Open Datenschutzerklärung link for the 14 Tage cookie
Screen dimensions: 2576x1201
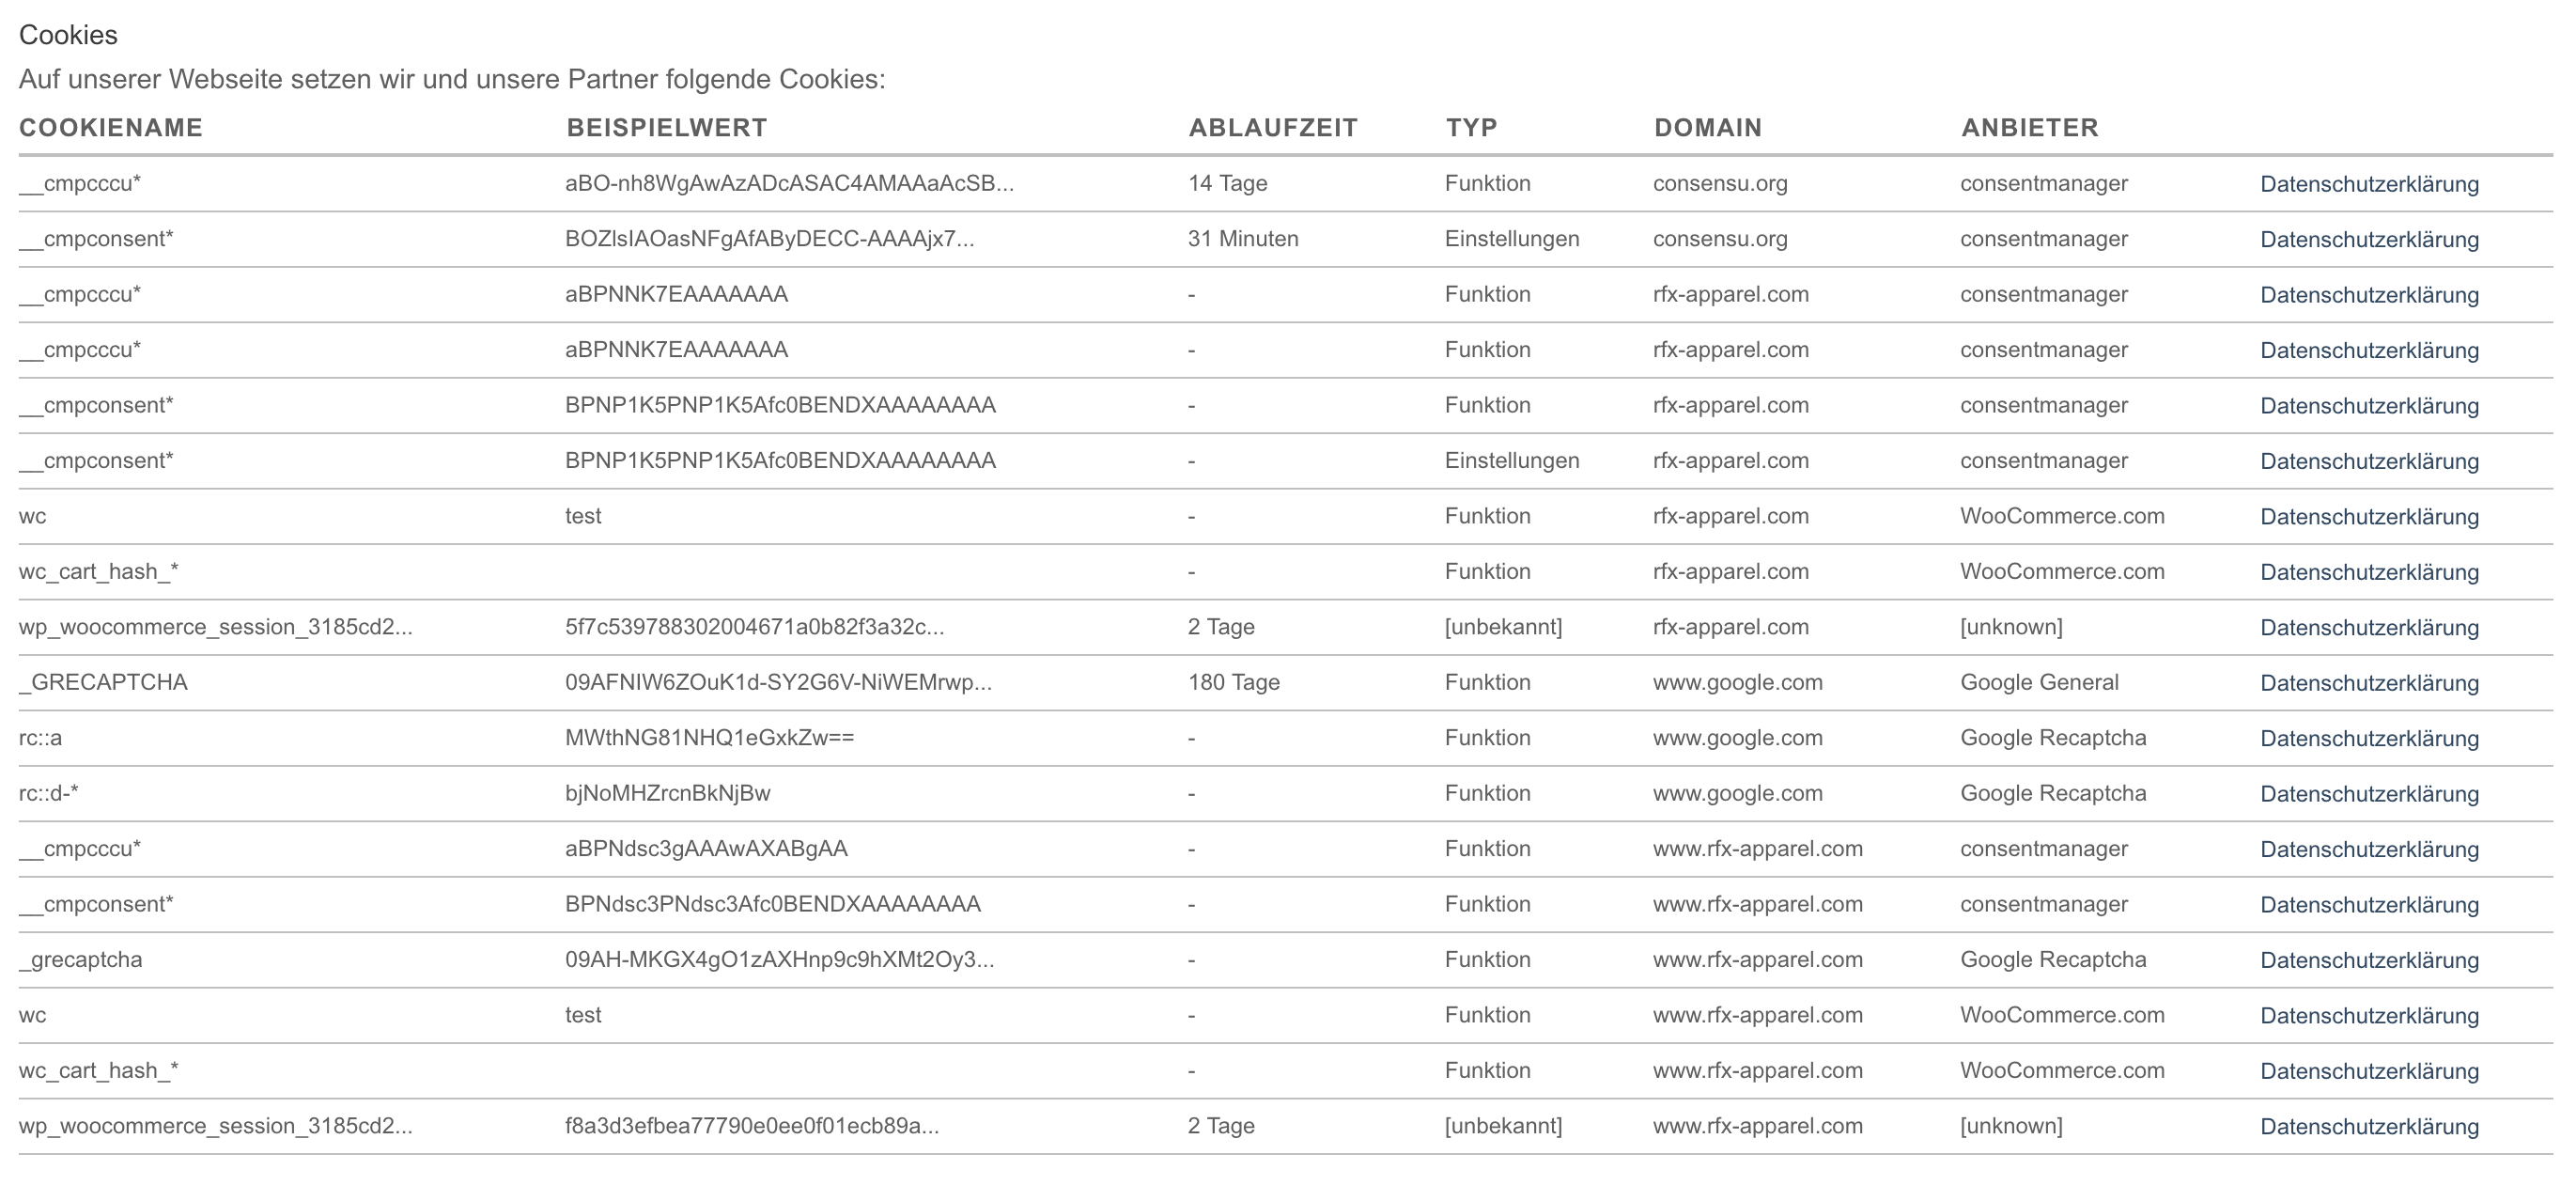(x=2369, y=184)
